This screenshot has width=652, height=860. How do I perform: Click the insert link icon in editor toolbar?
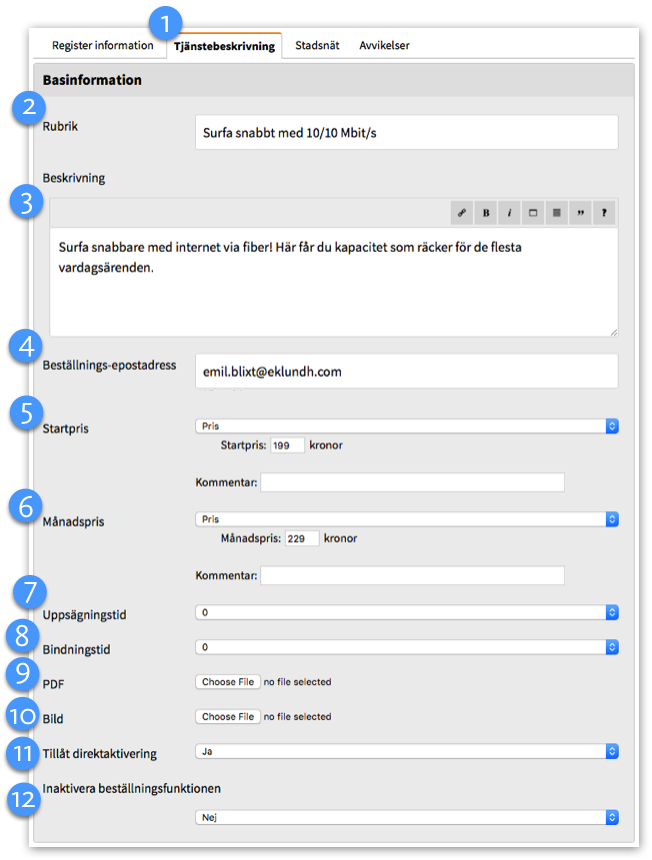point(462,212)
